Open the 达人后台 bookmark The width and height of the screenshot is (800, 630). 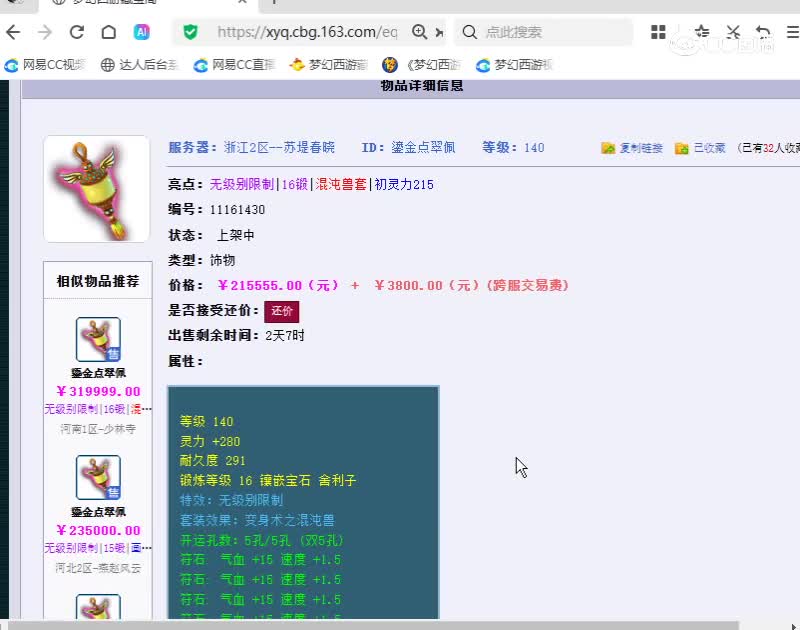(x=140, y=65)
